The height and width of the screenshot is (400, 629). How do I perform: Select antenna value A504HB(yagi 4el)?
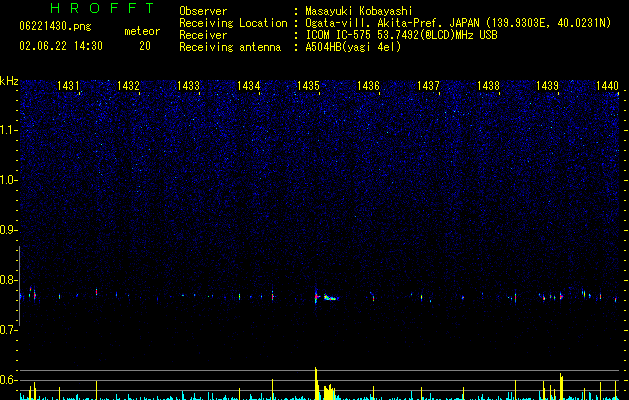click(353, 47)
